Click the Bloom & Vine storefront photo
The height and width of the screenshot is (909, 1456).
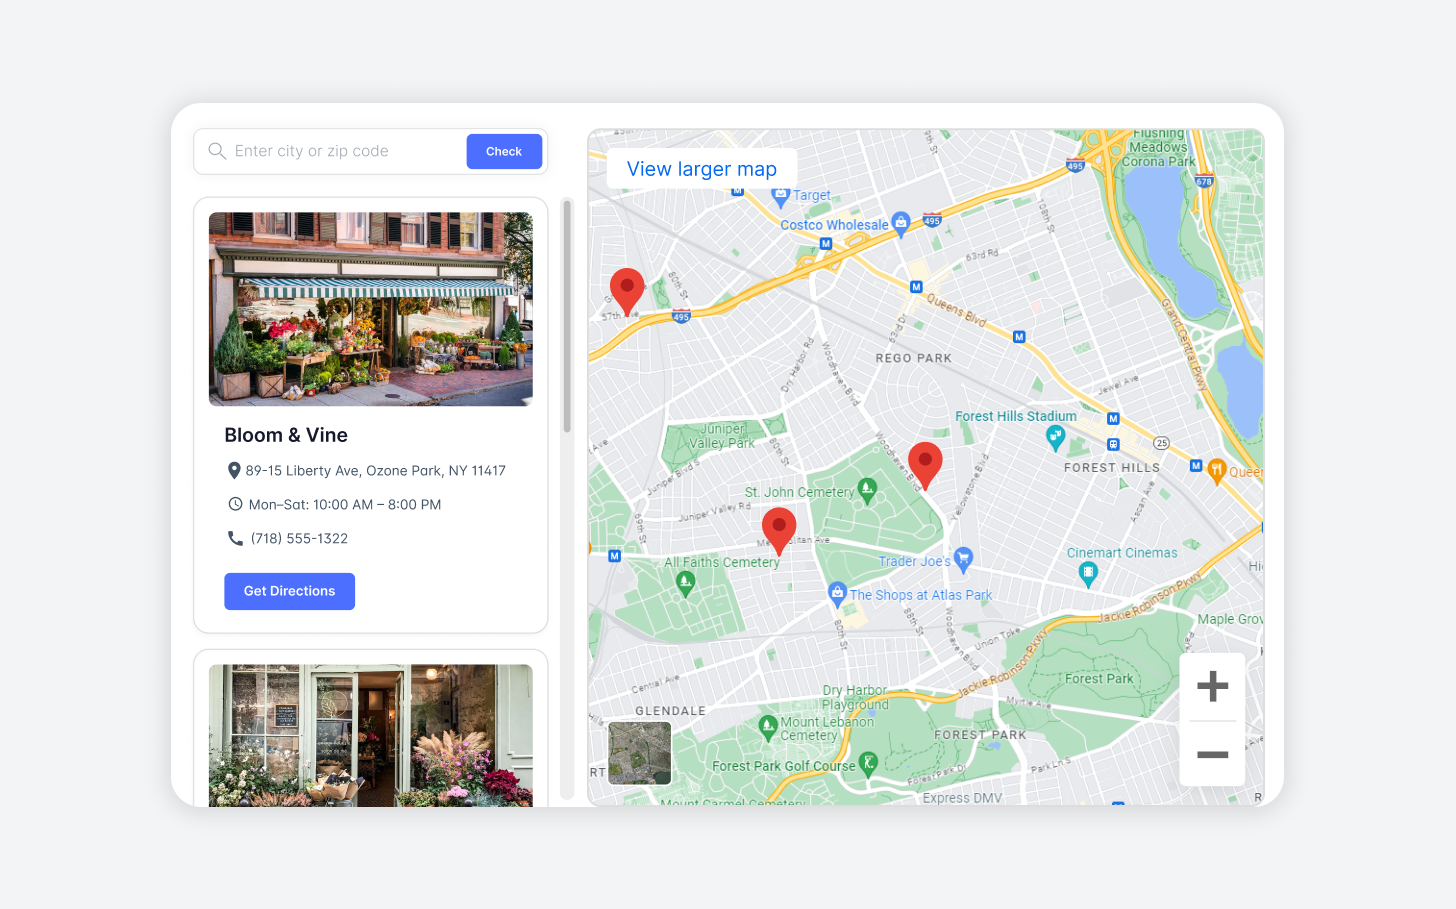371,309
